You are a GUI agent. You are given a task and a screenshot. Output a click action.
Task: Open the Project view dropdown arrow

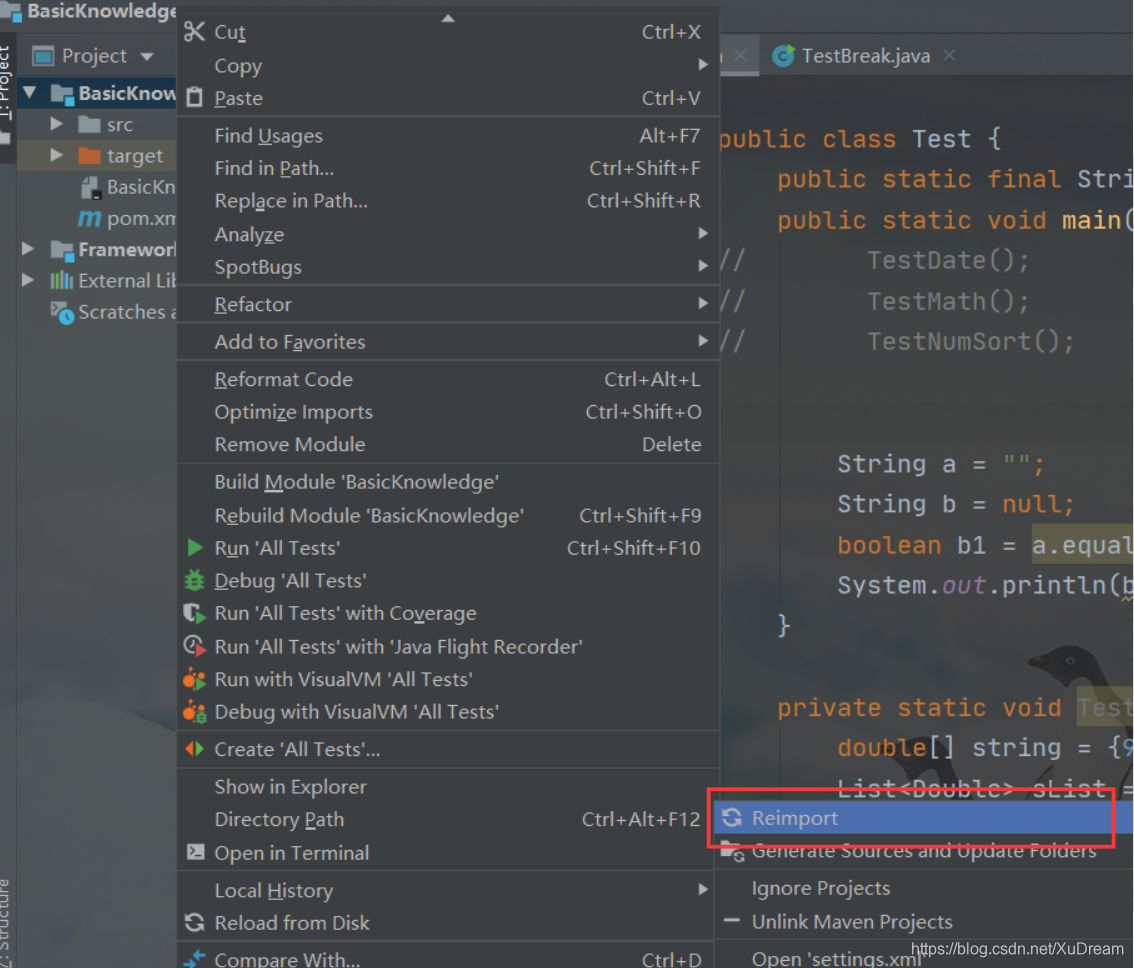tap(148, 56)
